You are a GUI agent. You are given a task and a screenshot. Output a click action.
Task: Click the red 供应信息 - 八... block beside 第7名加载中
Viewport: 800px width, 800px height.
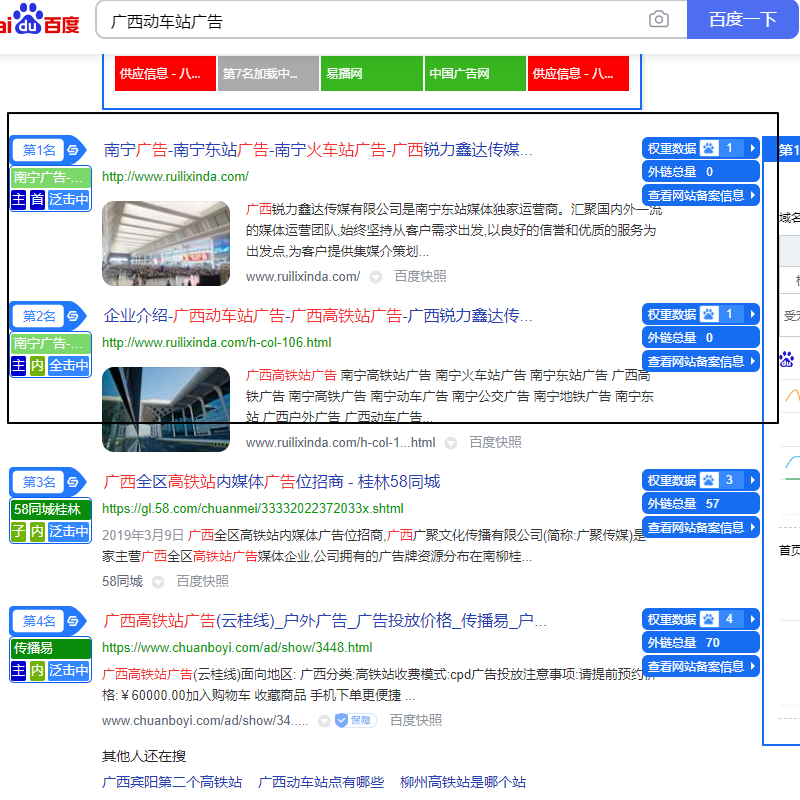(x=165, y=73)
